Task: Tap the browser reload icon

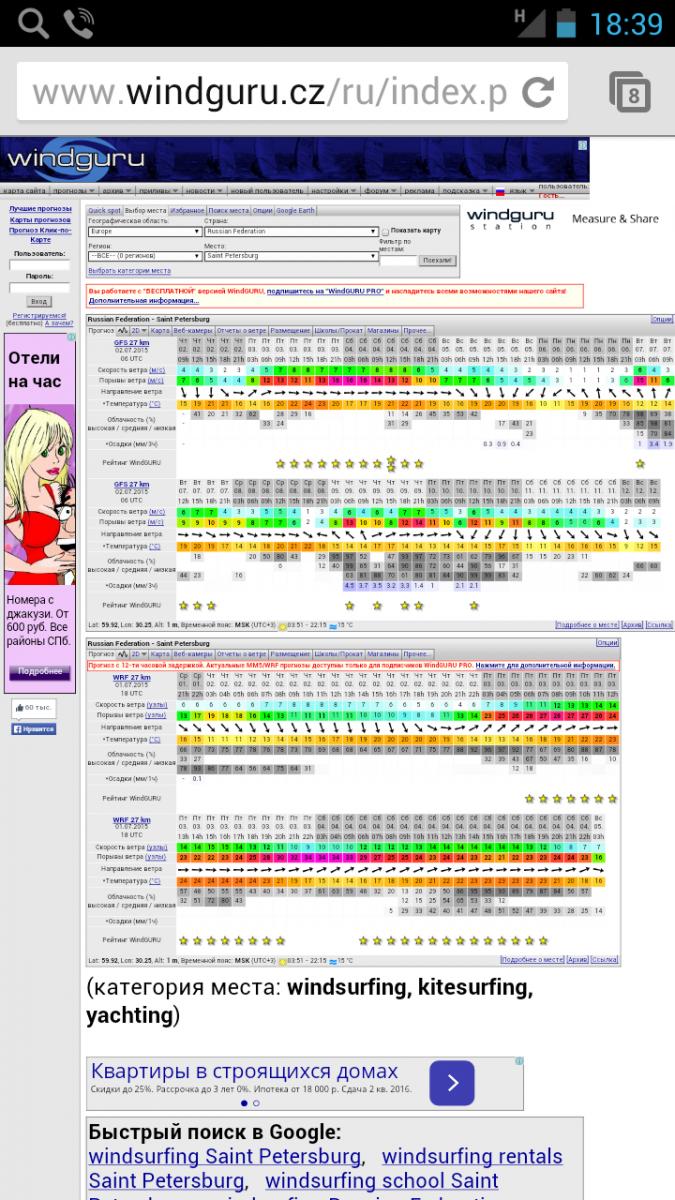Action: [538, 93]
